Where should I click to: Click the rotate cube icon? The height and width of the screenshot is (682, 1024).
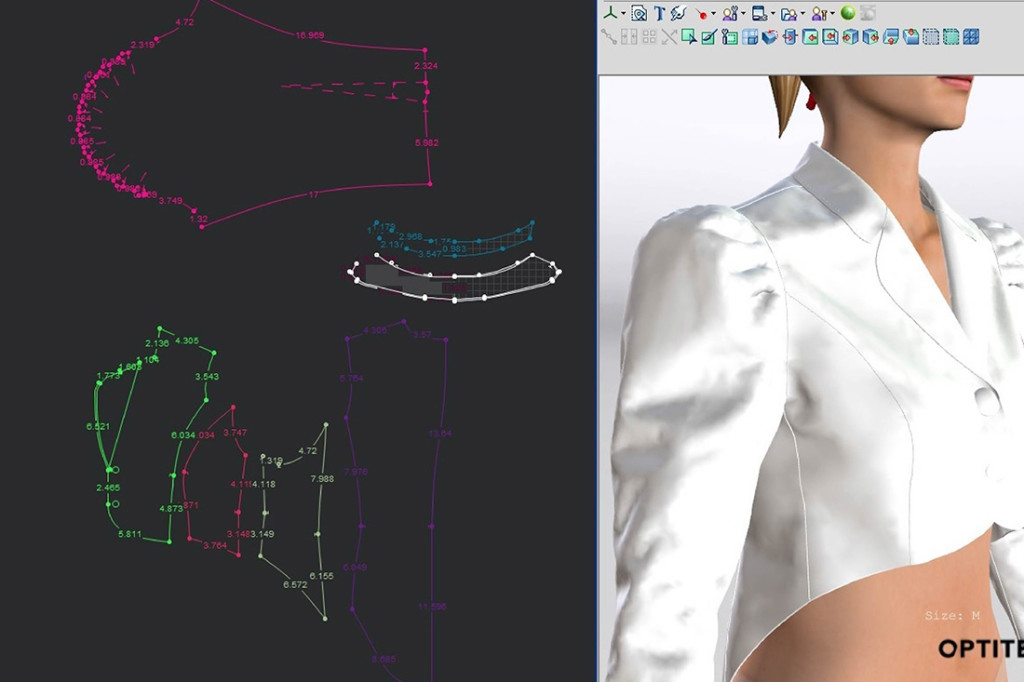pyautogui.click(x=770, y=37)
